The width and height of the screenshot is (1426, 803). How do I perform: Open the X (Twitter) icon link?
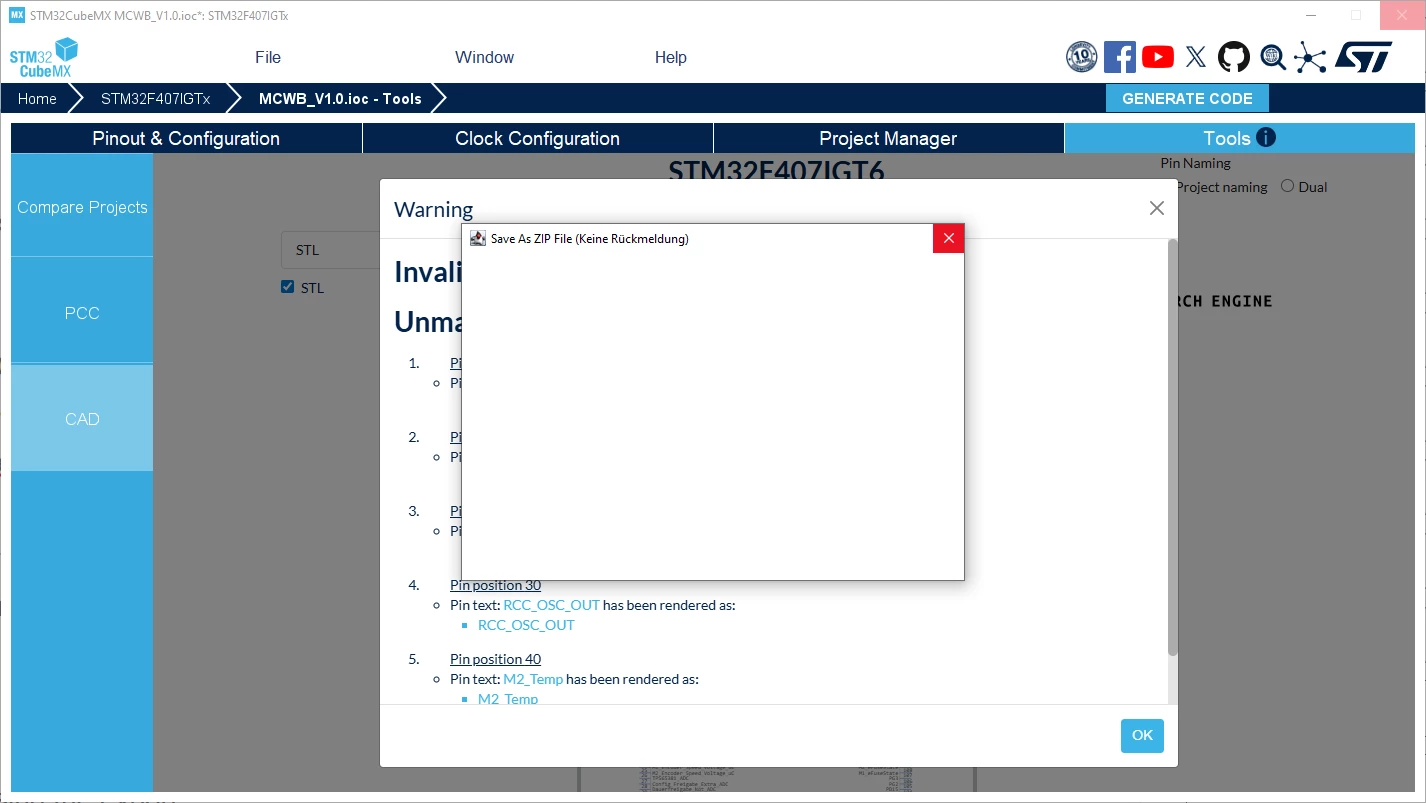tap(1196, 57)
